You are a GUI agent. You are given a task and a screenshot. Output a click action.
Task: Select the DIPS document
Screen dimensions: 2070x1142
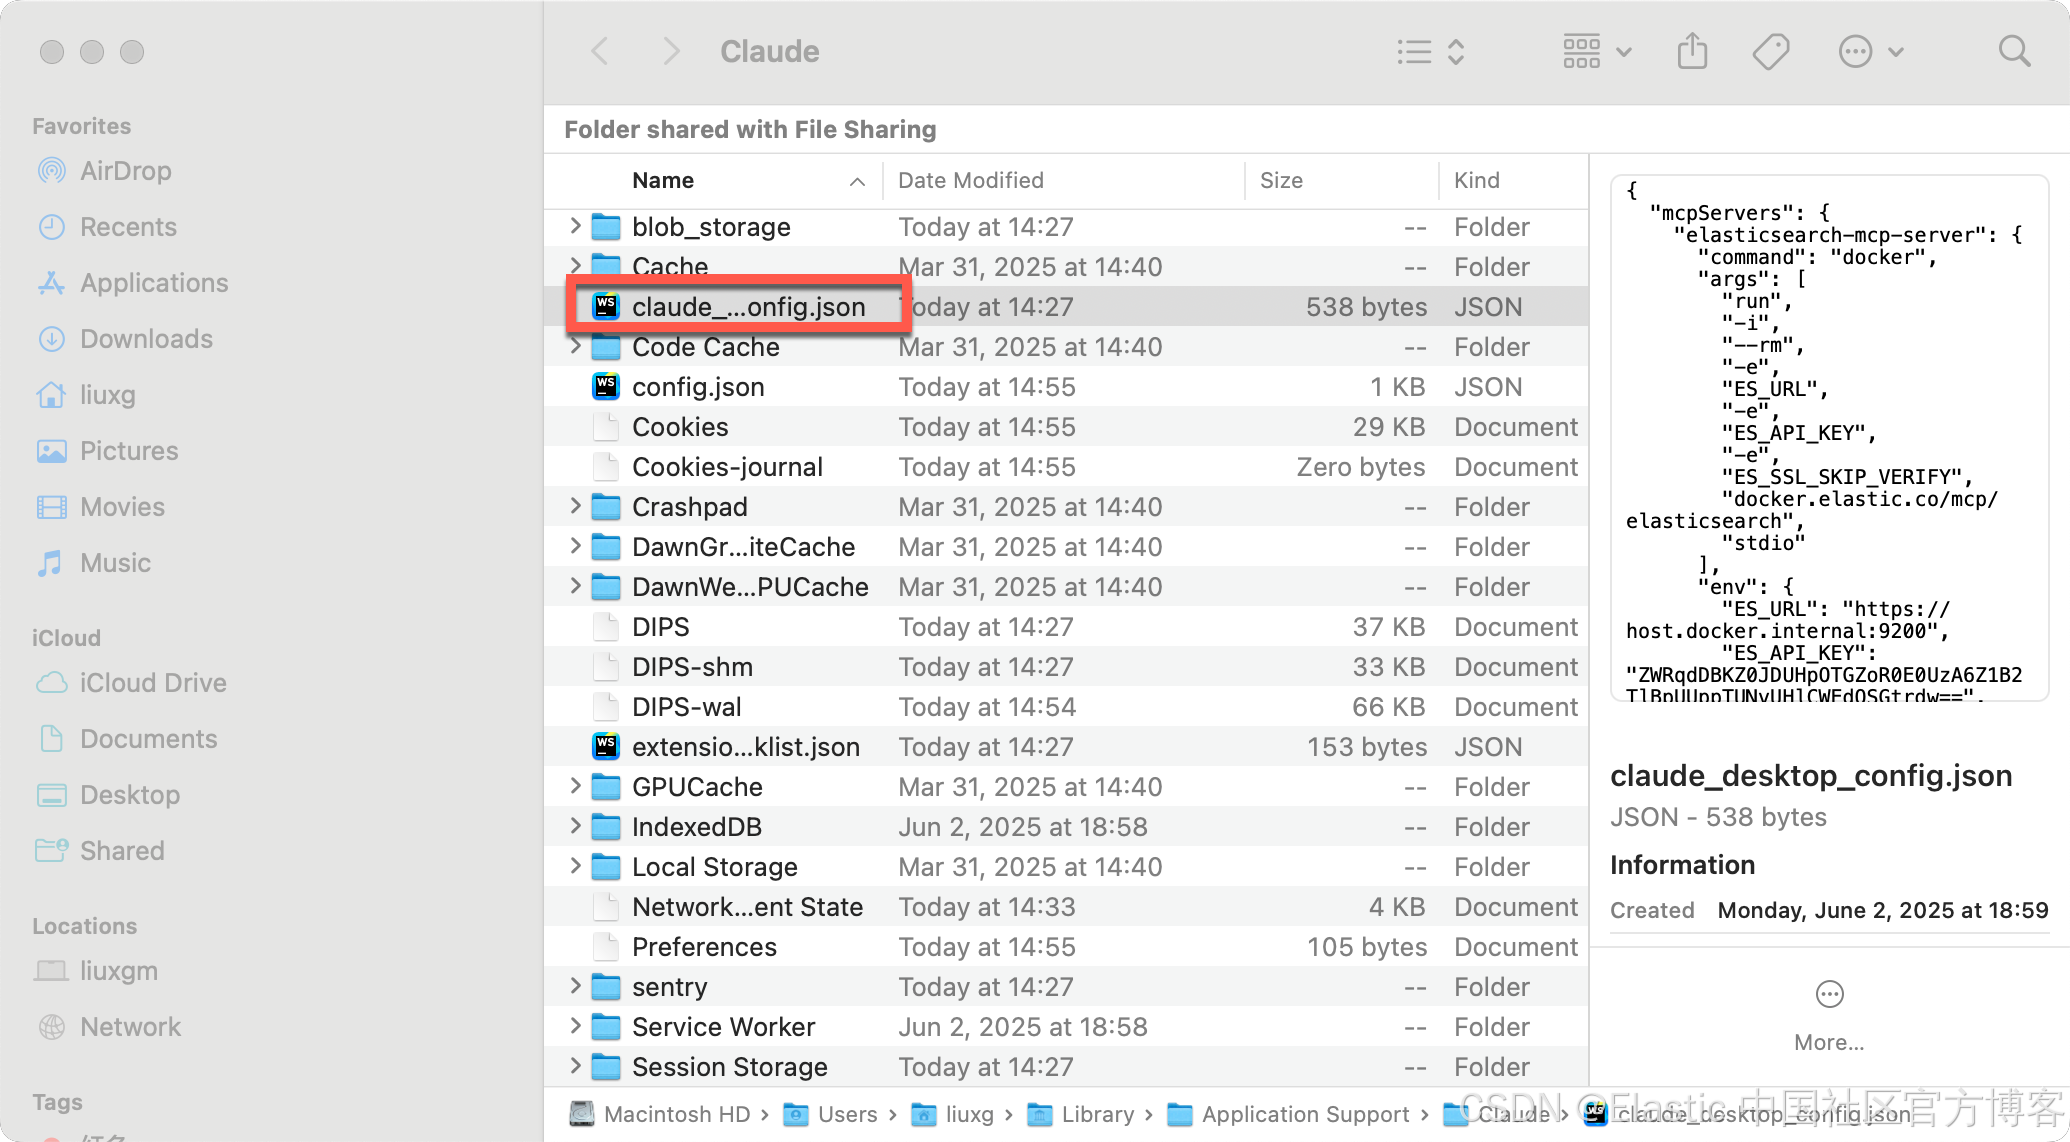(x=1066, y=627)
